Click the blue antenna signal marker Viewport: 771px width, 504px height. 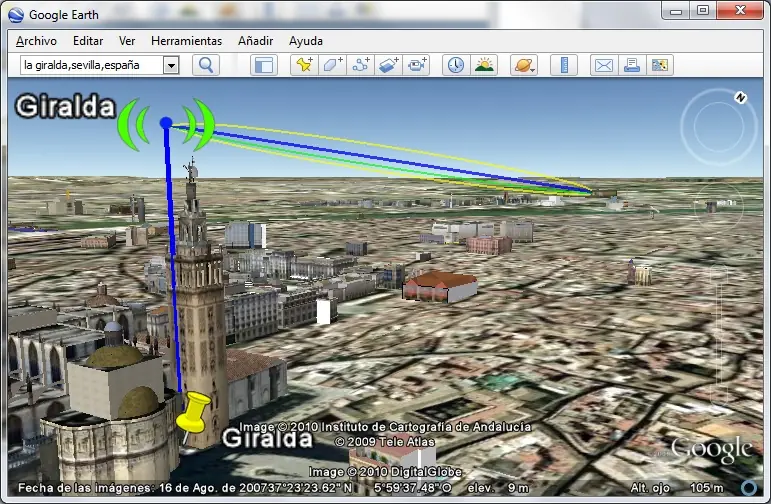click(166, 123)
